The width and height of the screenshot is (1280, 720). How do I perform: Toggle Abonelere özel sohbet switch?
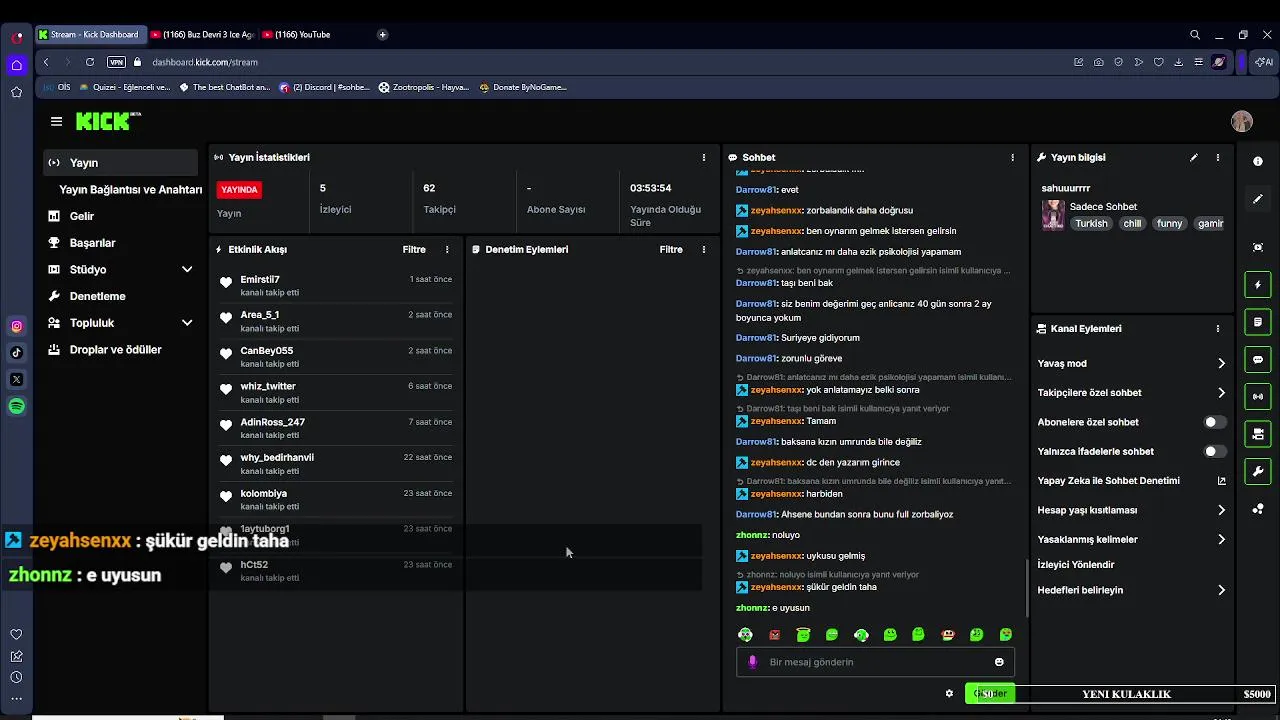pos(1214,422)
